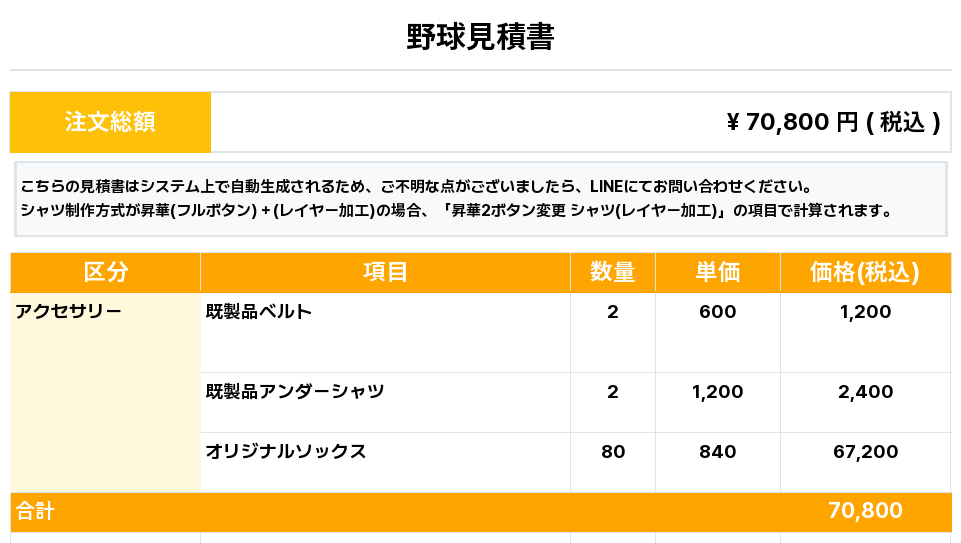Click the 2,400 price for the undershirt

pyautogui.click(x=865, y=392)
